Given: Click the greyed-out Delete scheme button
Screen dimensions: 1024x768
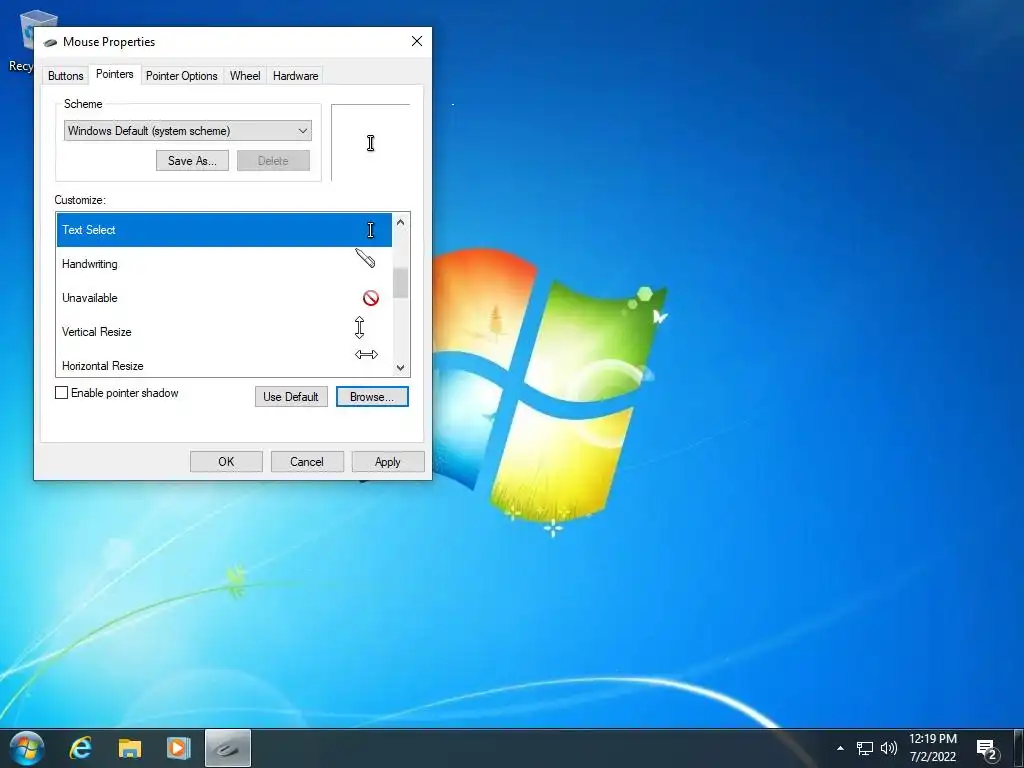Looking at the screenshot, I should click(273, 161).
